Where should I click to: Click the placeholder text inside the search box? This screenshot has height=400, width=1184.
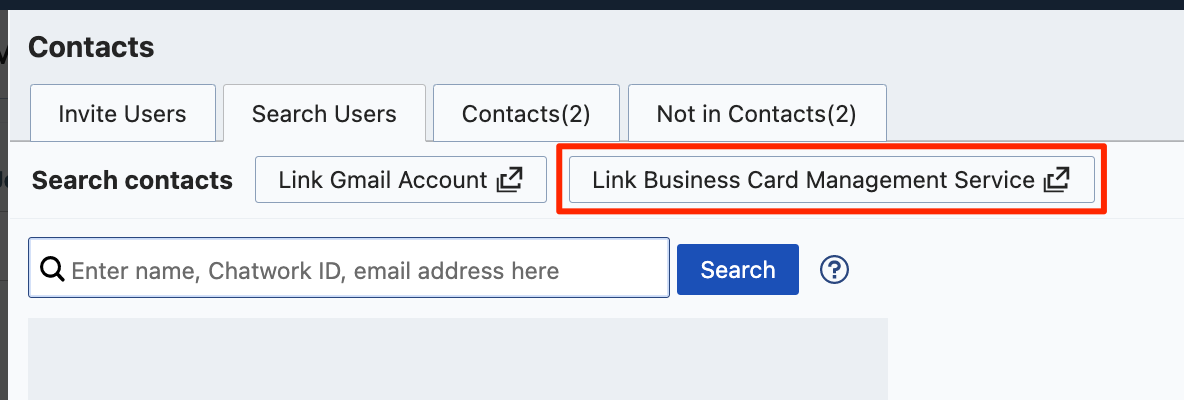[x=315, y=270]
